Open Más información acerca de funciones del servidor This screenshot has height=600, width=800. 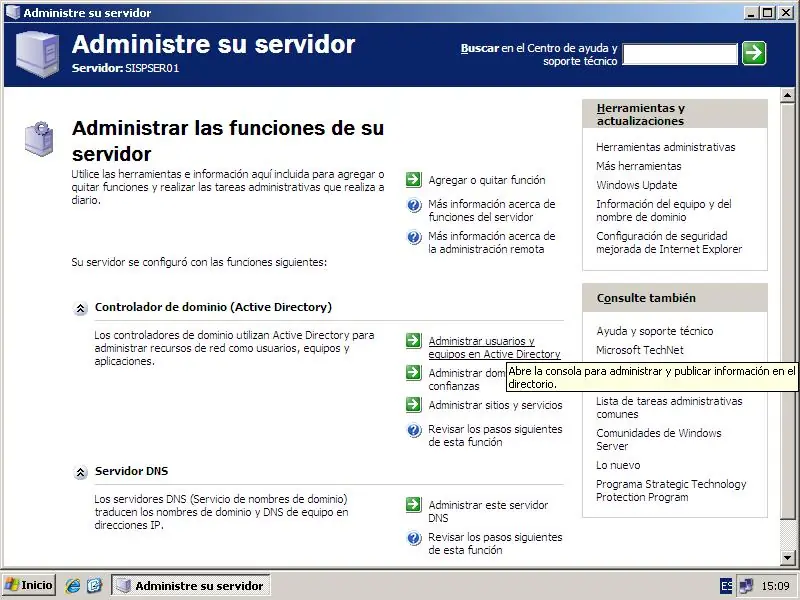coord(492,211)
